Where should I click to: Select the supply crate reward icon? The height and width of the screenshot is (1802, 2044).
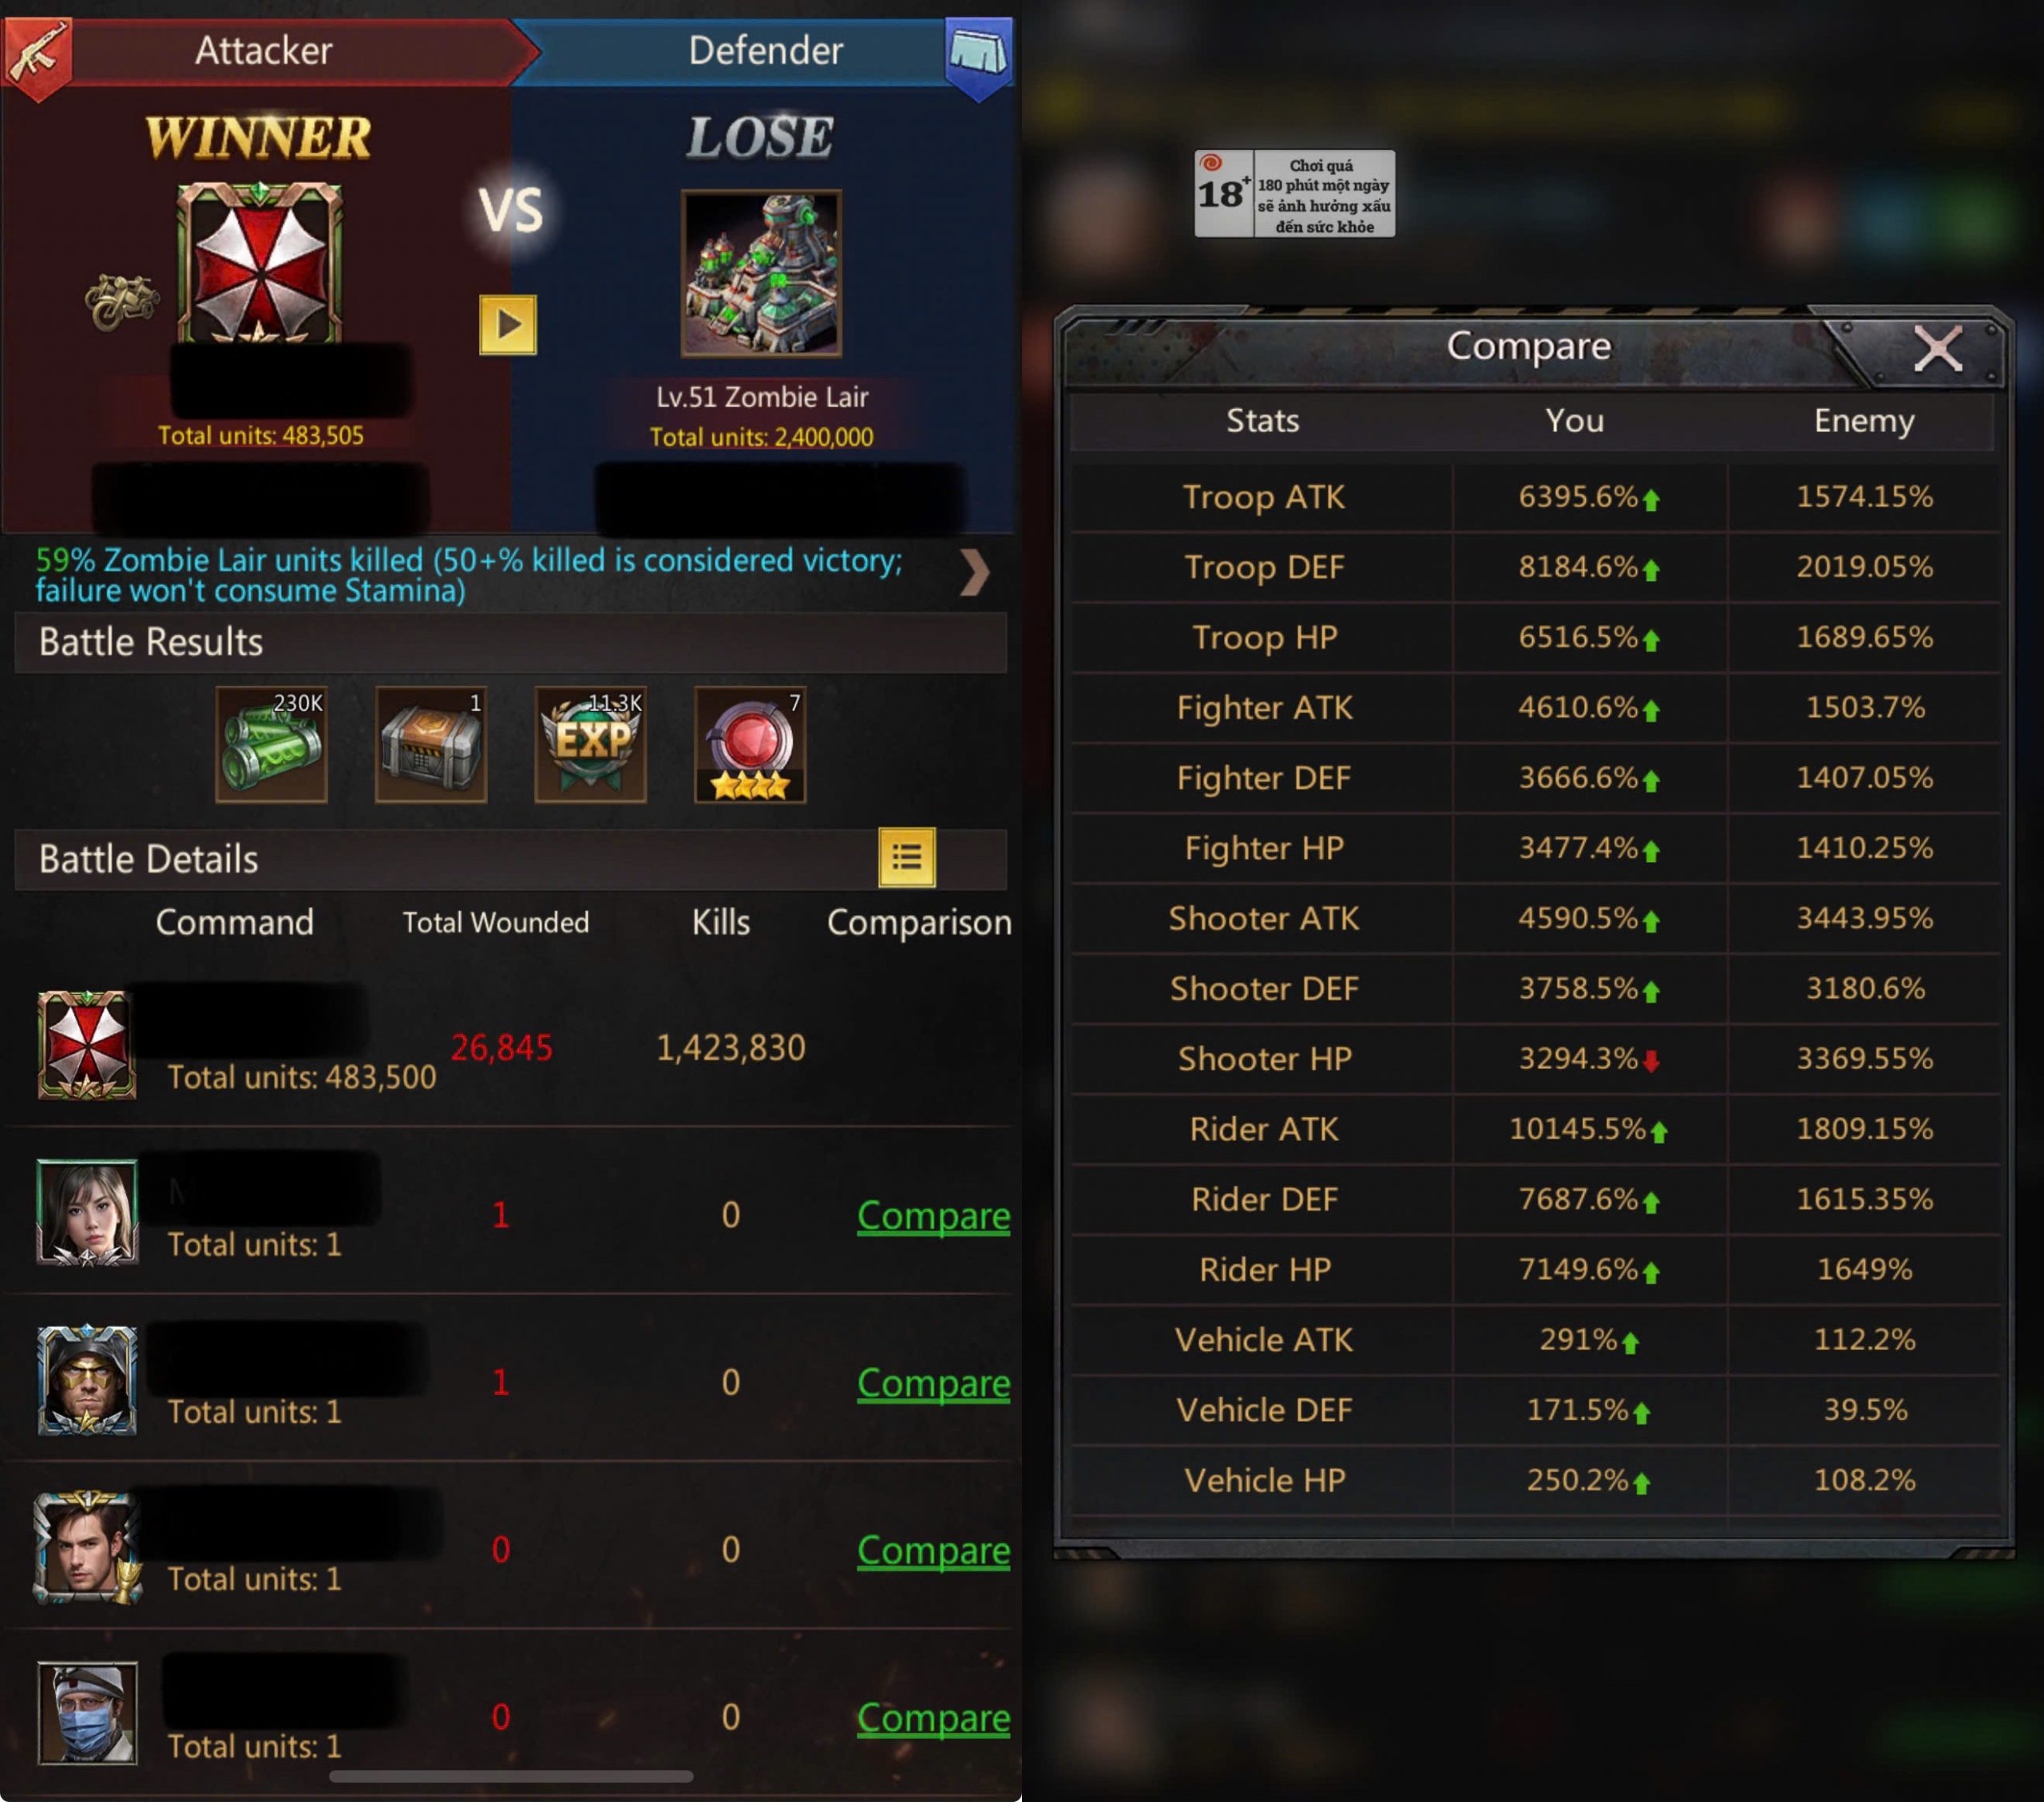(x=431, y=744)
